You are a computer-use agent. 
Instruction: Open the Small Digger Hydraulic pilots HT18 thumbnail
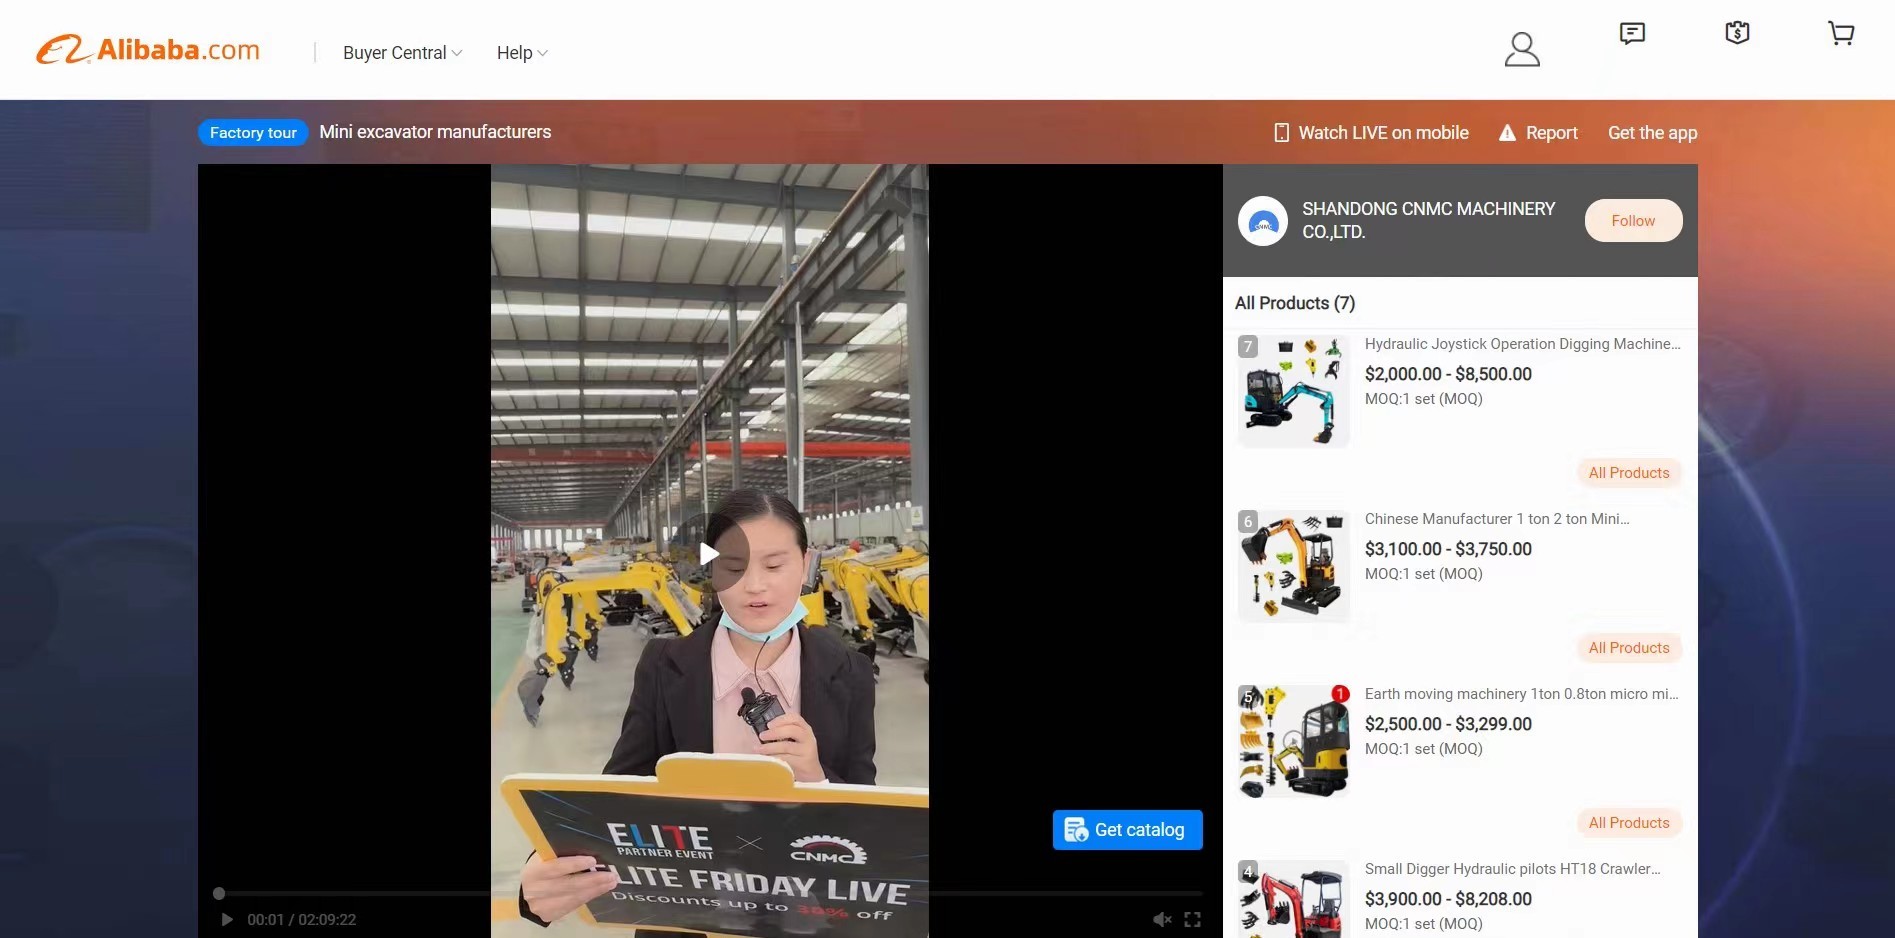point(1294,899)
